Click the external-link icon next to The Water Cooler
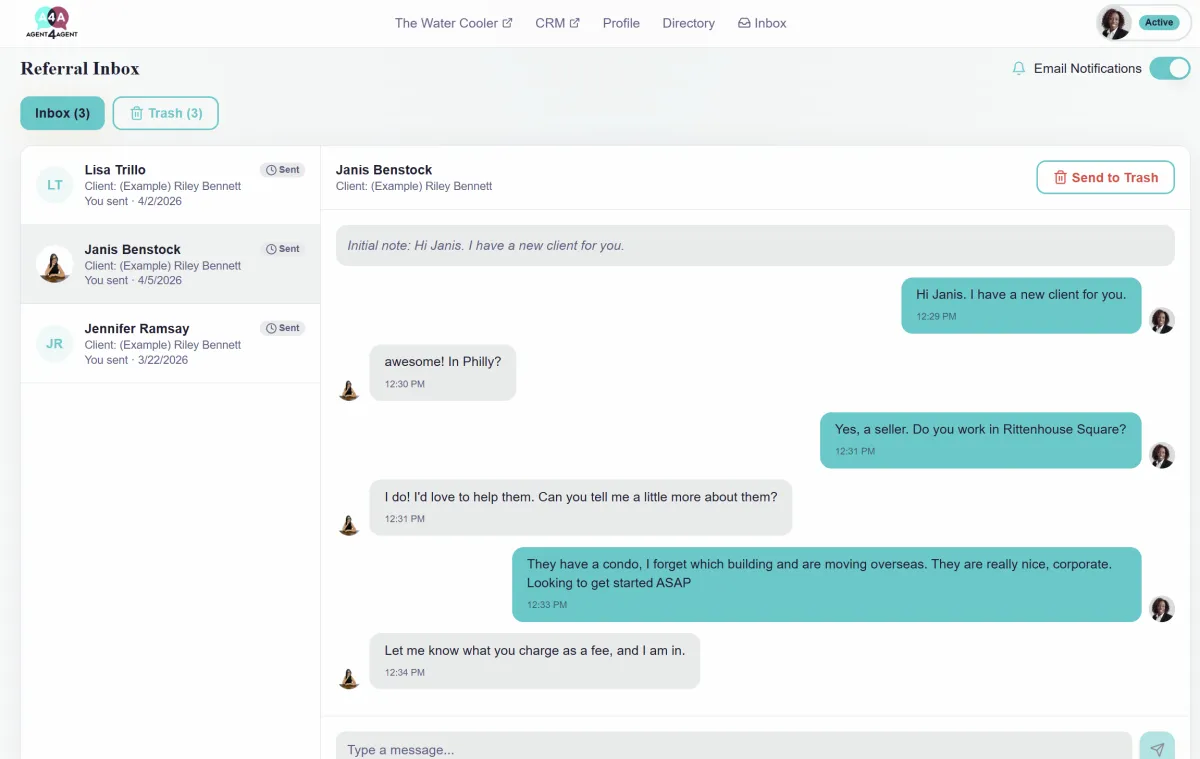 508,22
